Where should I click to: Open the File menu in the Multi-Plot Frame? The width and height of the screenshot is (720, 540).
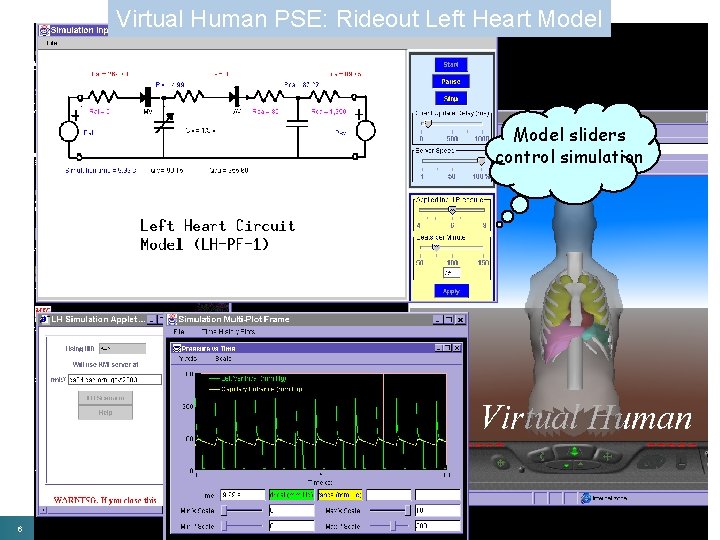179,332
